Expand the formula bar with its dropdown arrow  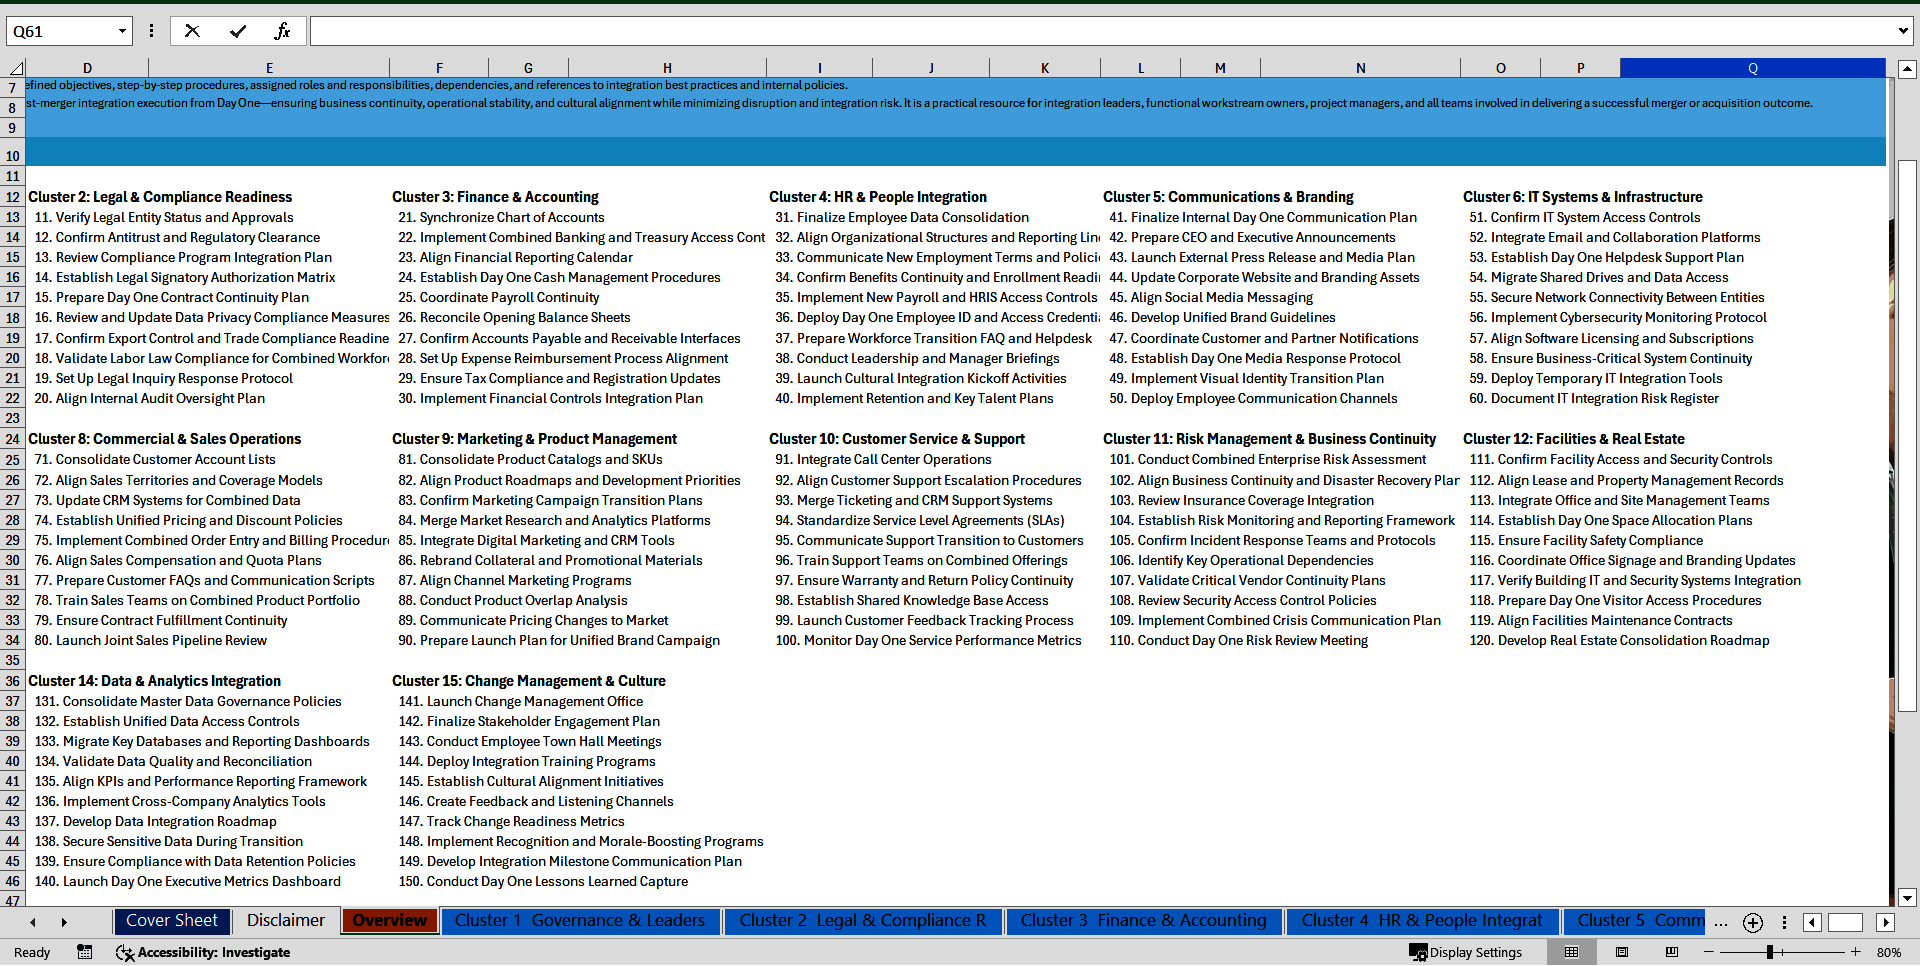[1903, 31]
